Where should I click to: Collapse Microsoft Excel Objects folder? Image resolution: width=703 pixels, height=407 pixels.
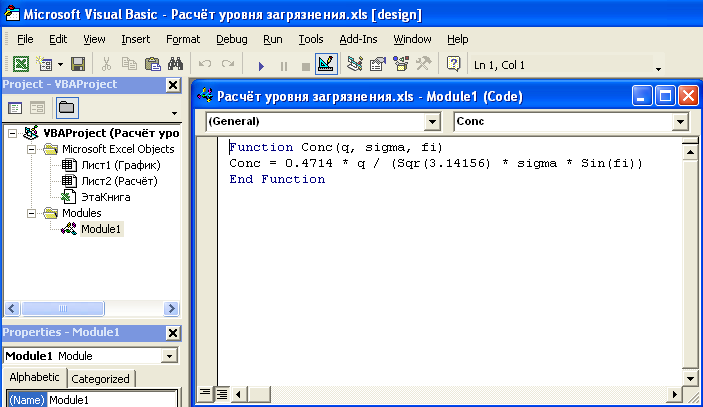[x=31, y=149]
